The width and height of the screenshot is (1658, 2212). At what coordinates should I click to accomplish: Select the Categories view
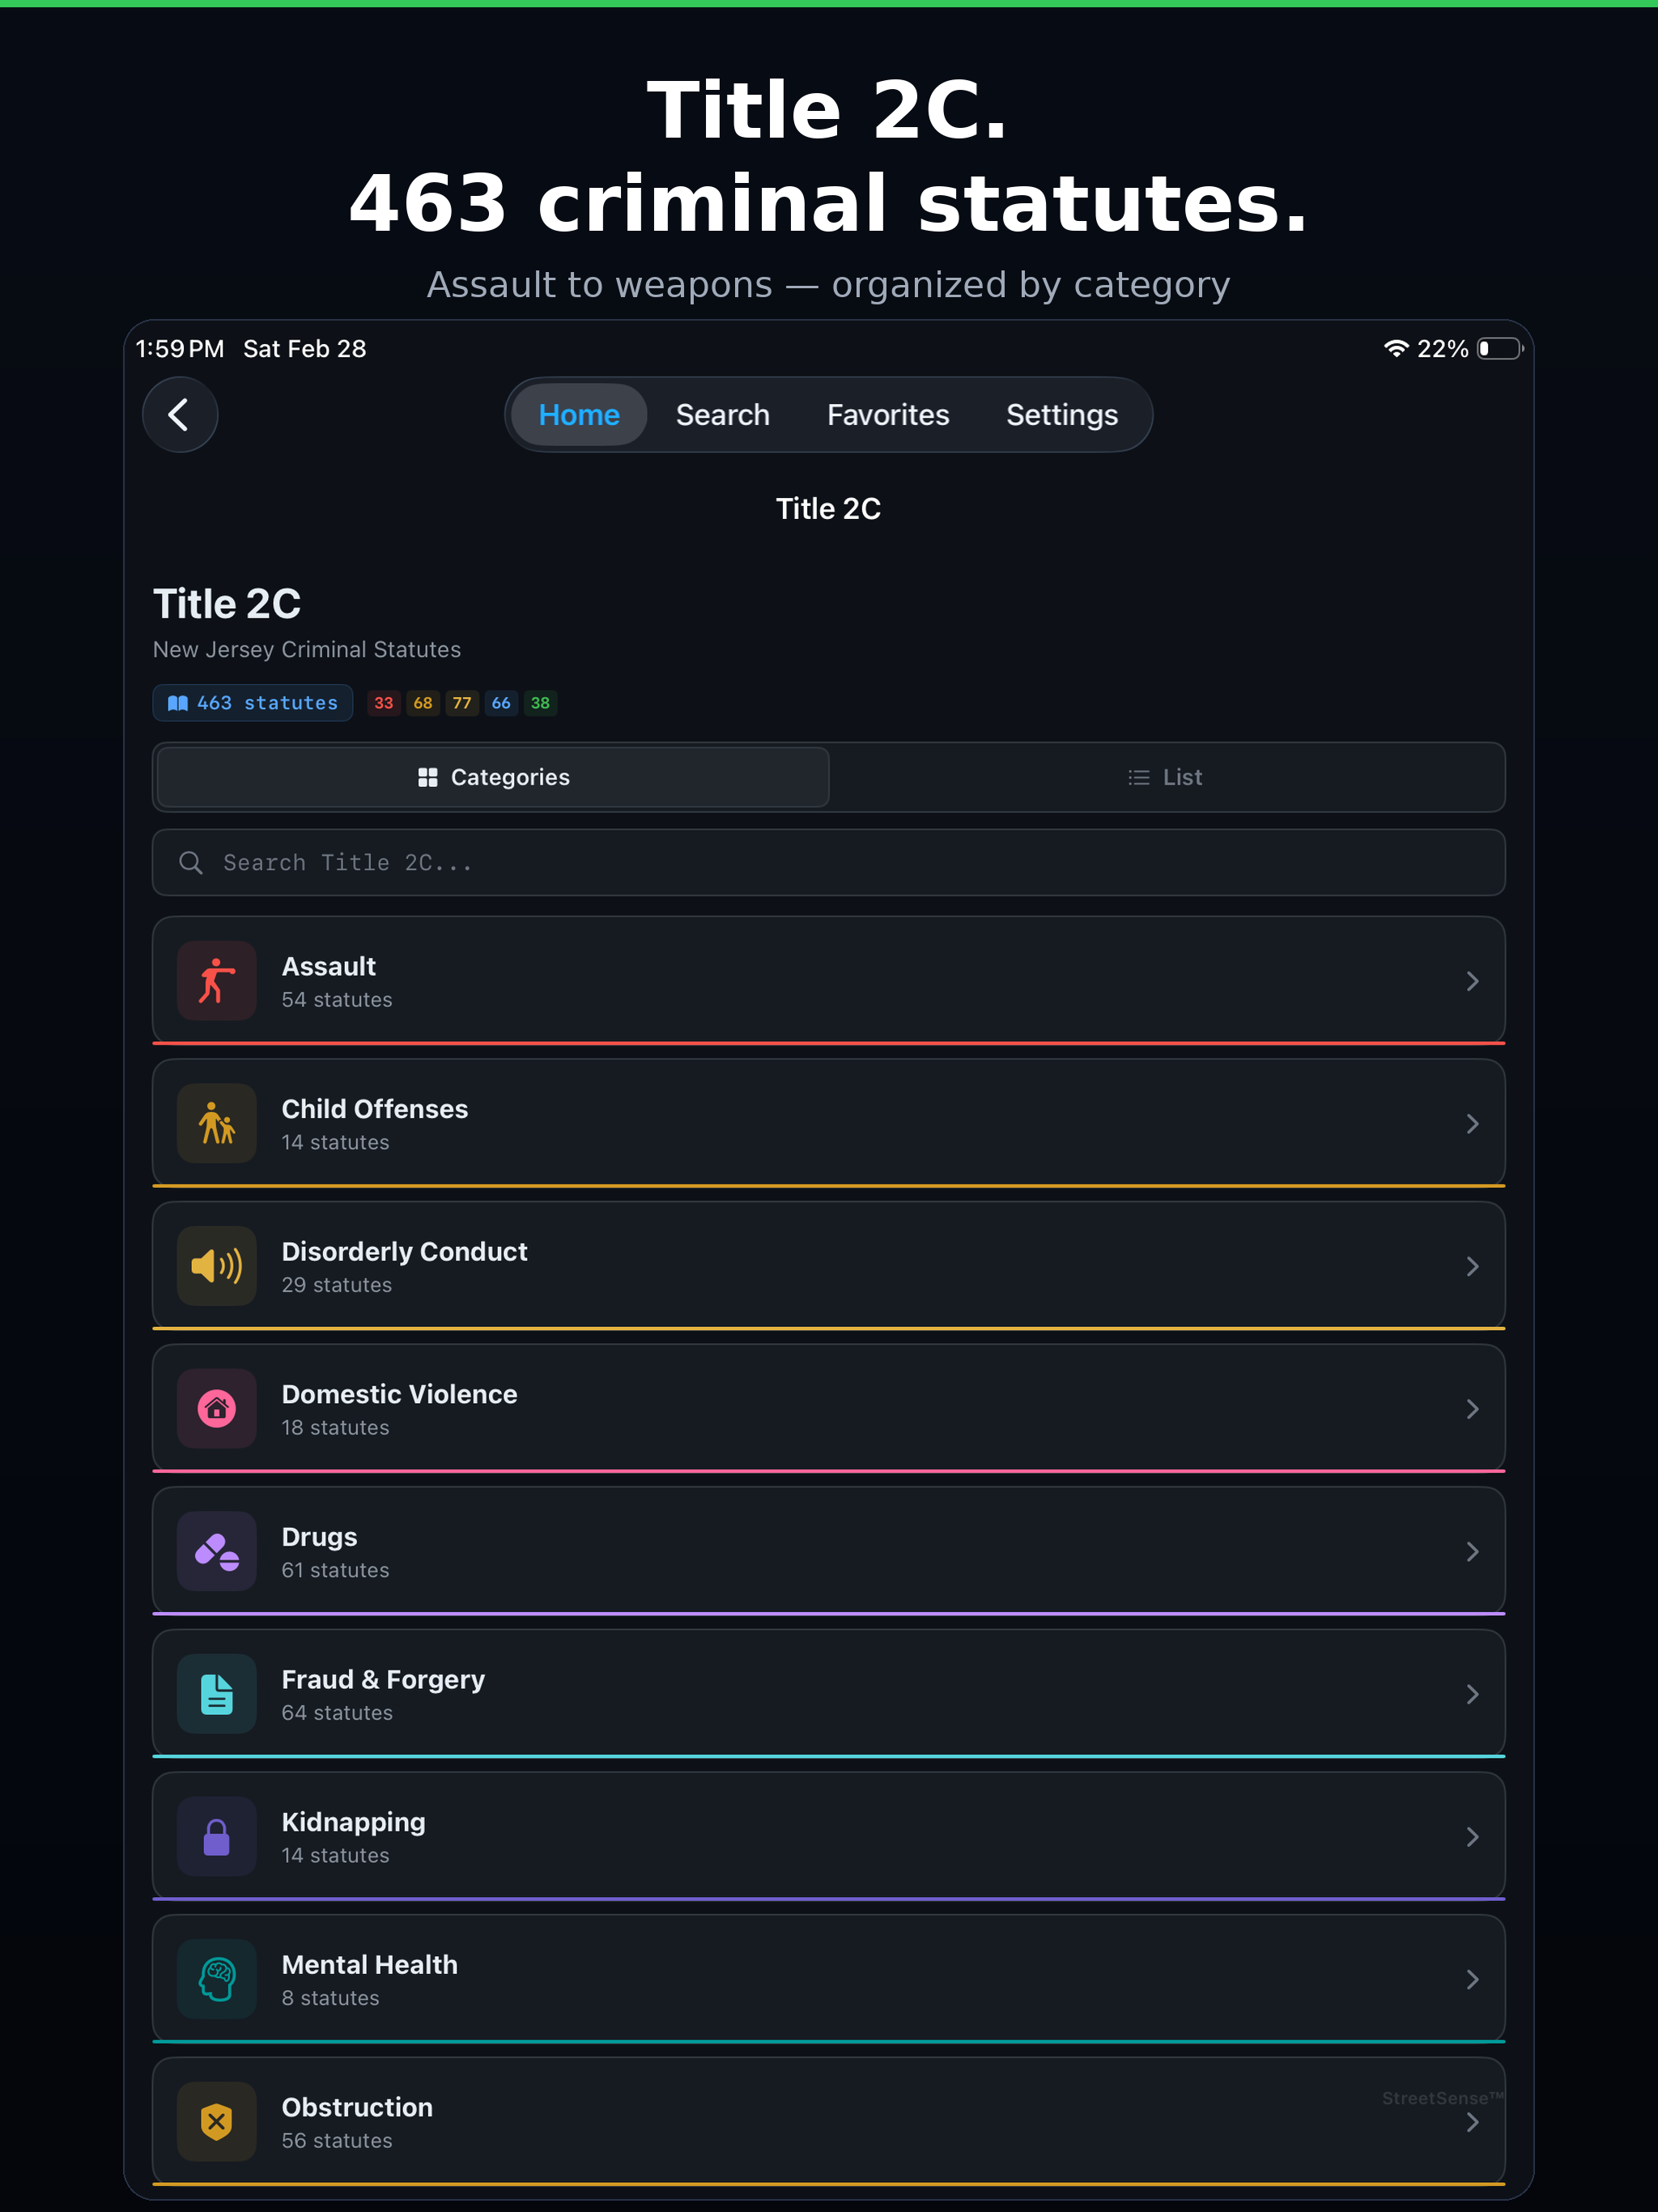(x=493, y=777)
